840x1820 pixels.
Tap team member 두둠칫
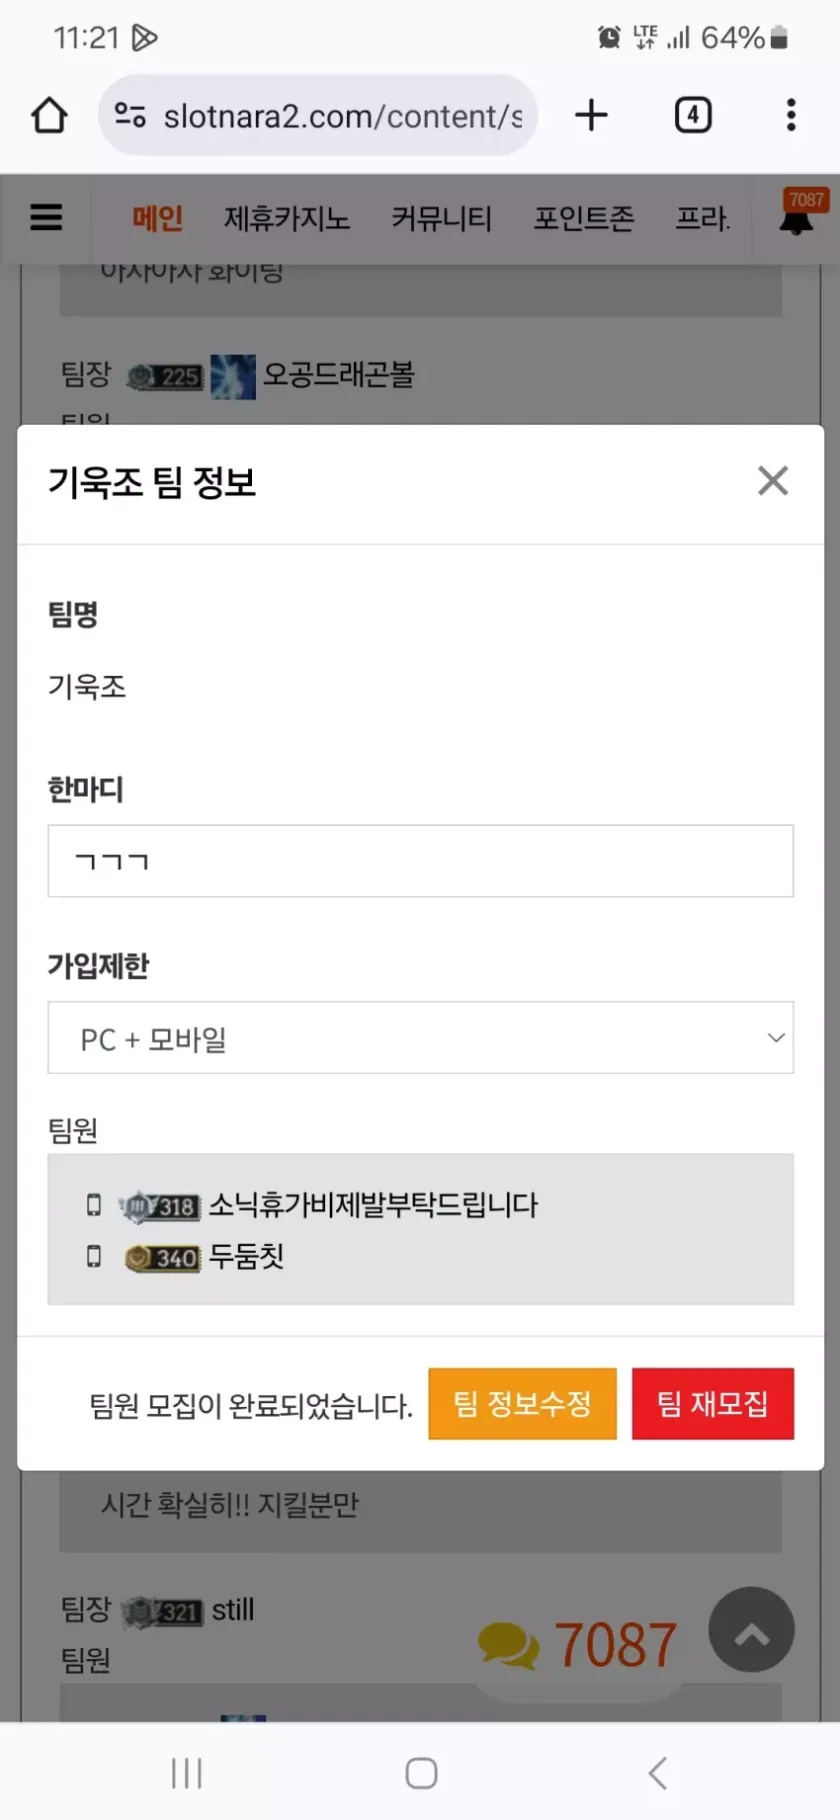tap(246, 1257)
